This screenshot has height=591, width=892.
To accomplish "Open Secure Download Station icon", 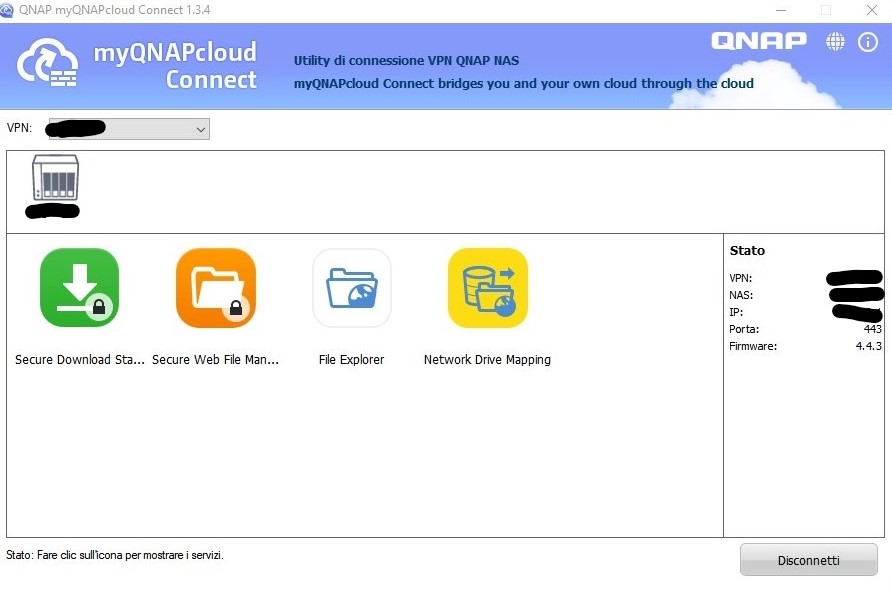I will (79, 288).
